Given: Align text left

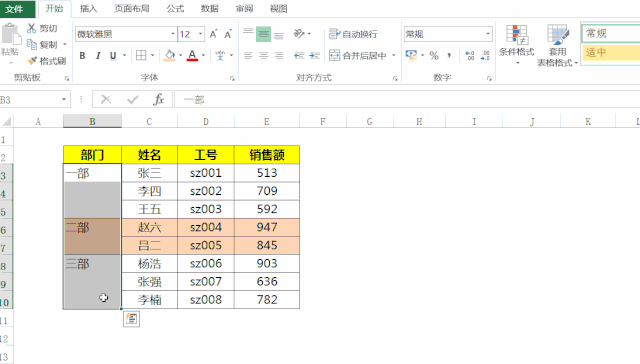Looking at the screenshot, I should 248,55.
